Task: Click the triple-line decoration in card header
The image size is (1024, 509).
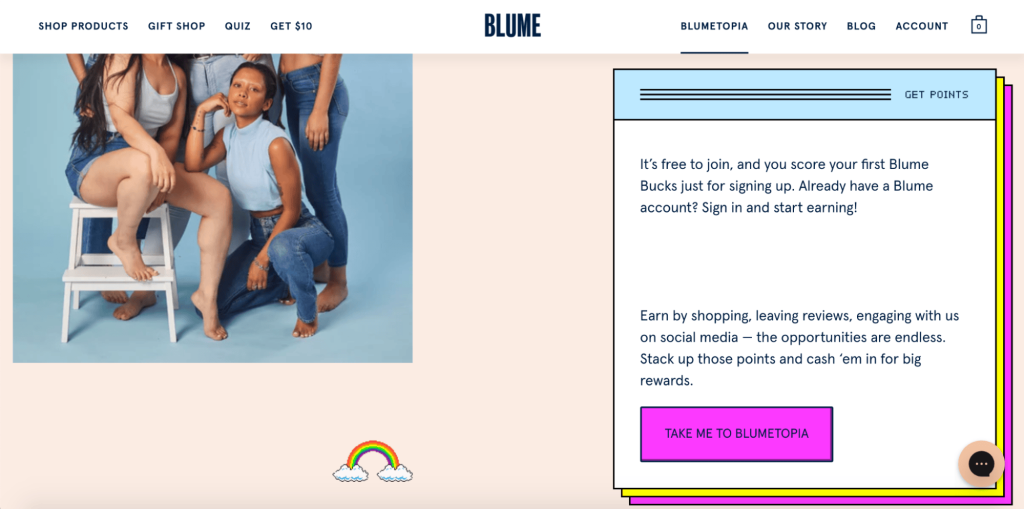Action: 765,94
